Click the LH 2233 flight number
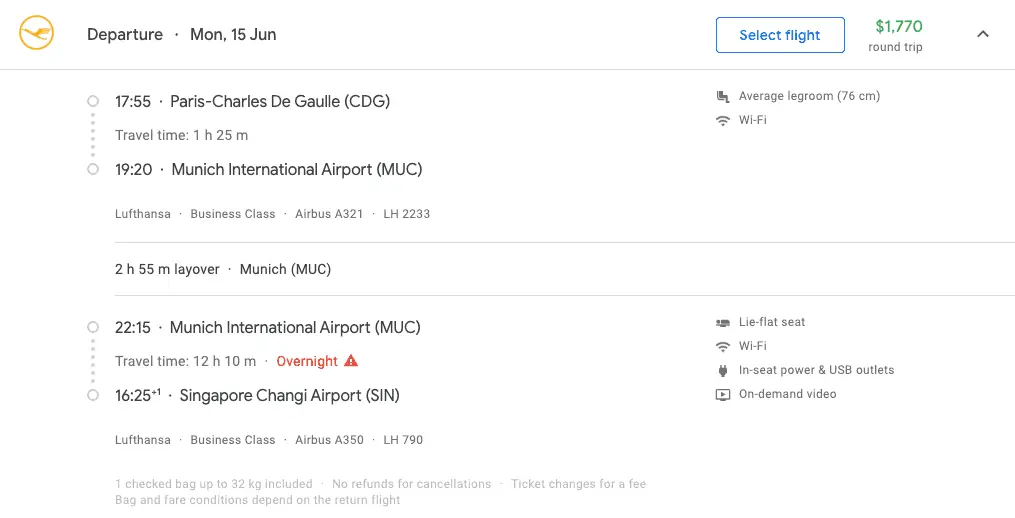The width and height of the screenshot is (1015, 518). pos(407,214)
